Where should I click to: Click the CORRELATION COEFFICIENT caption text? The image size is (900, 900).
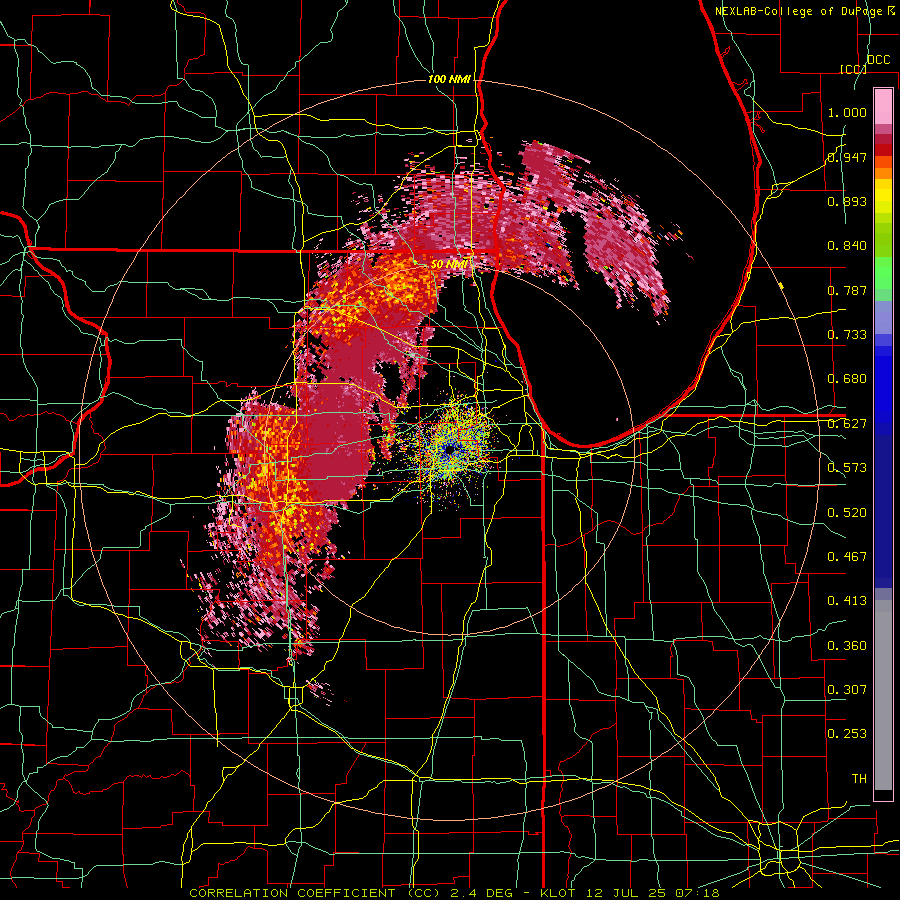click(x=293, y=893)
